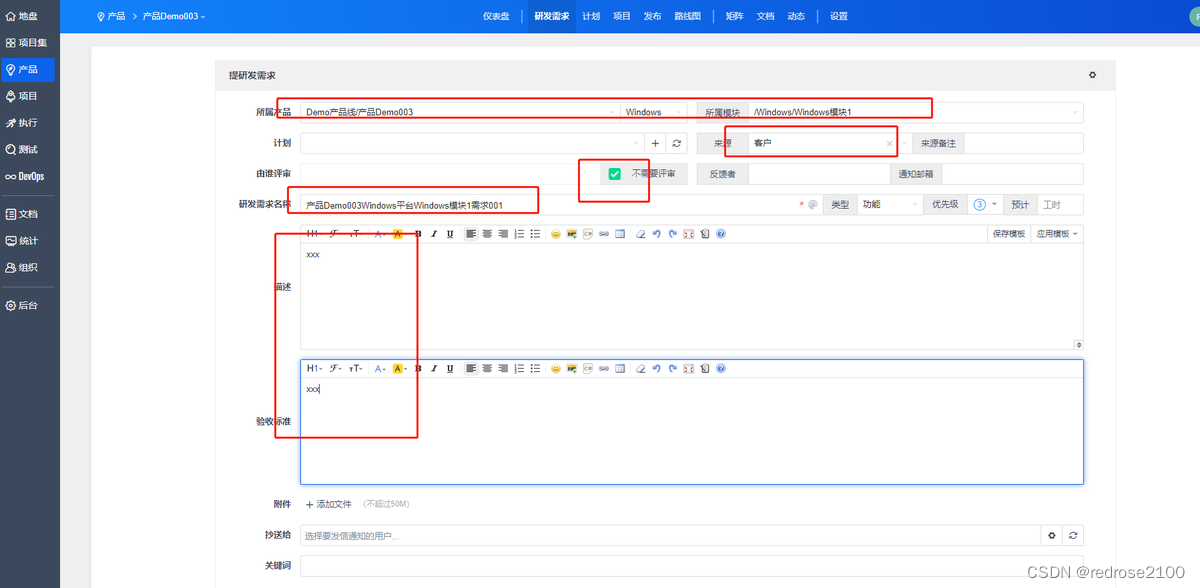Toggle the 不需要评审 checkbox
Viewport: 1200px width, 588px height.
[615, 174]
